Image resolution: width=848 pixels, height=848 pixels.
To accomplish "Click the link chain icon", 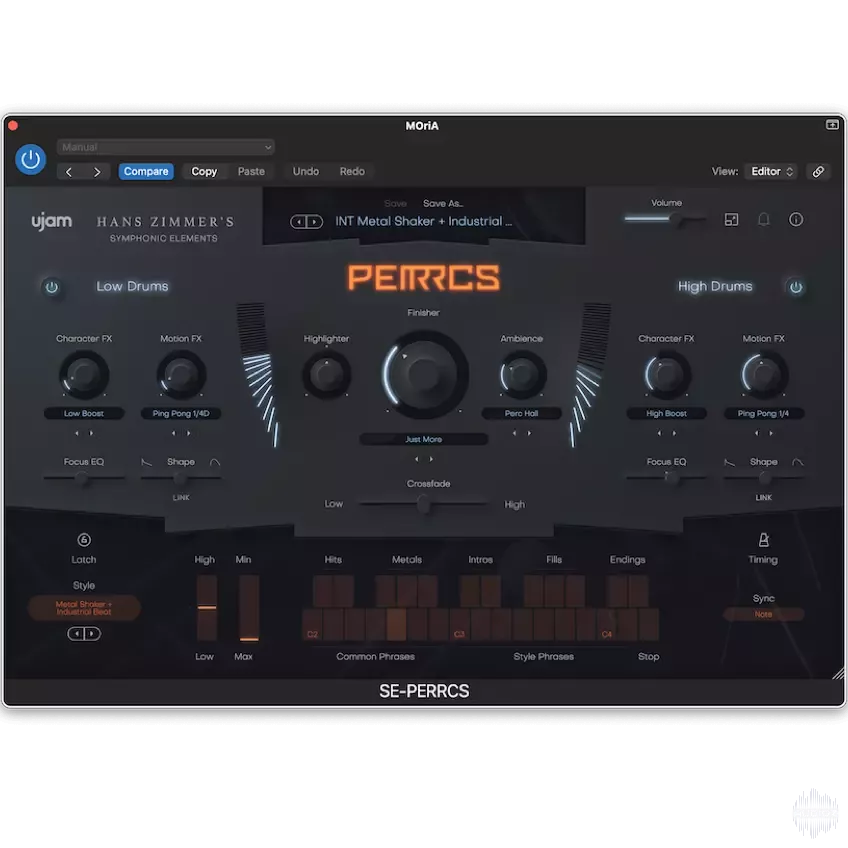I will click(818, 172).
